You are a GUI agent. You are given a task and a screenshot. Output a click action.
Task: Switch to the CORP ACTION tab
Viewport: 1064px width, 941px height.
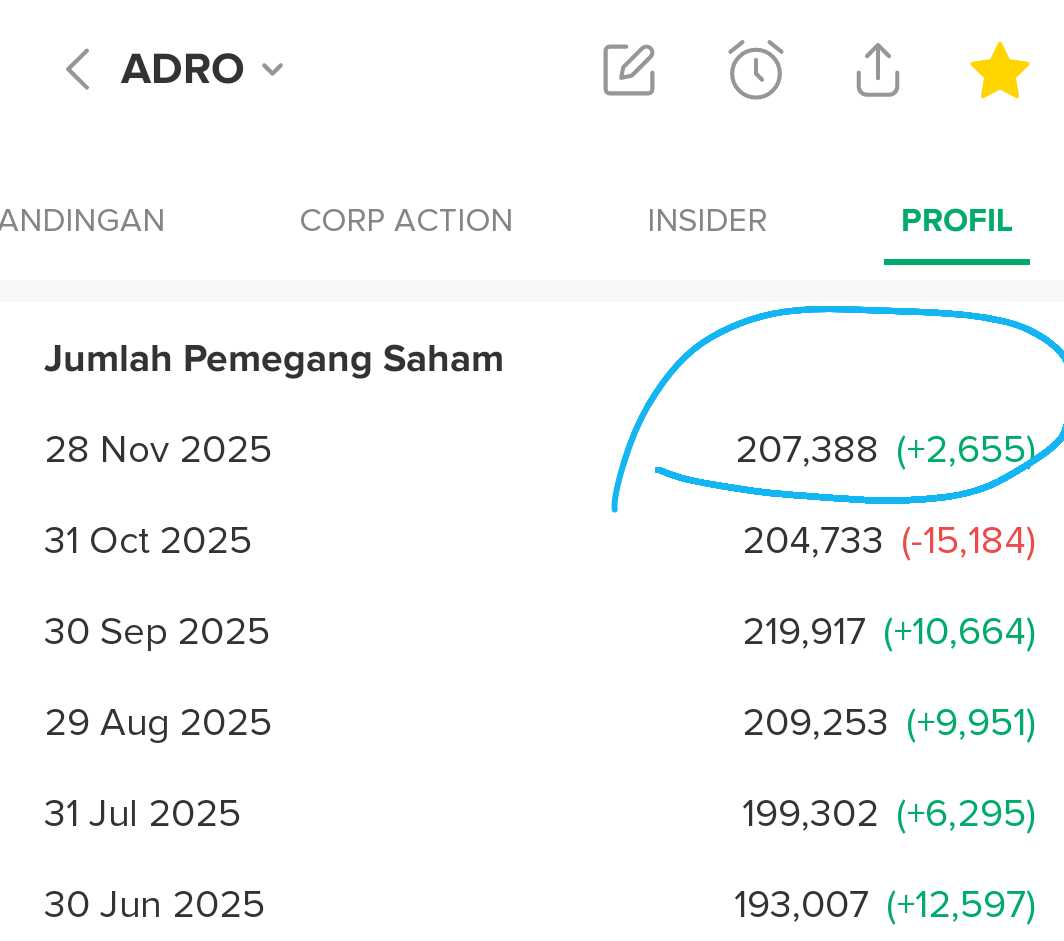[406, 220]
